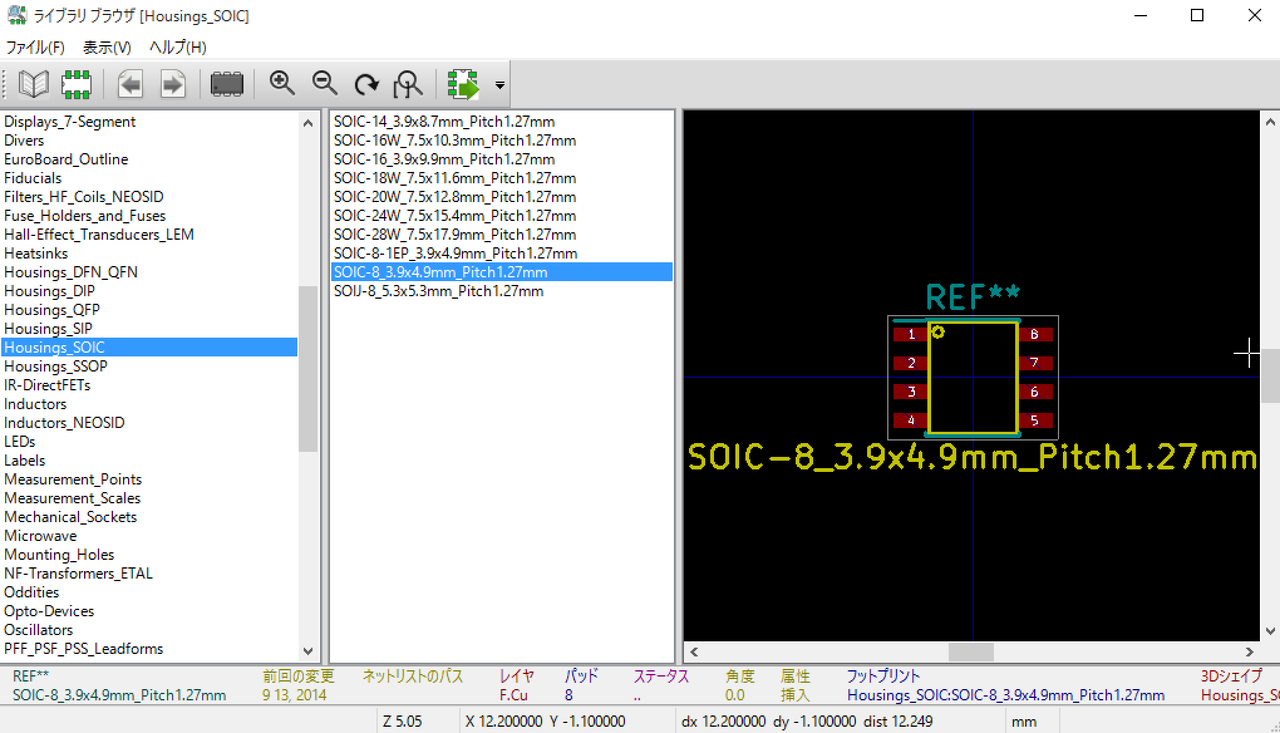Insert footprint into board with green arrow icon
The height and width of the screenshot is (733, 1280).
(x=463, y=85)
